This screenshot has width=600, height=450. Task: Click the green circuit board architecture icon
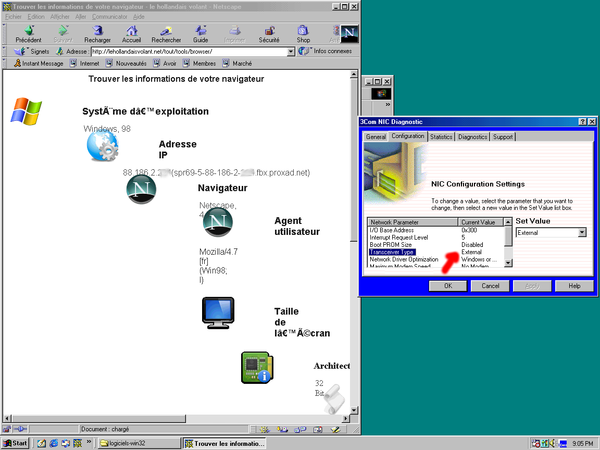point(257,368)
